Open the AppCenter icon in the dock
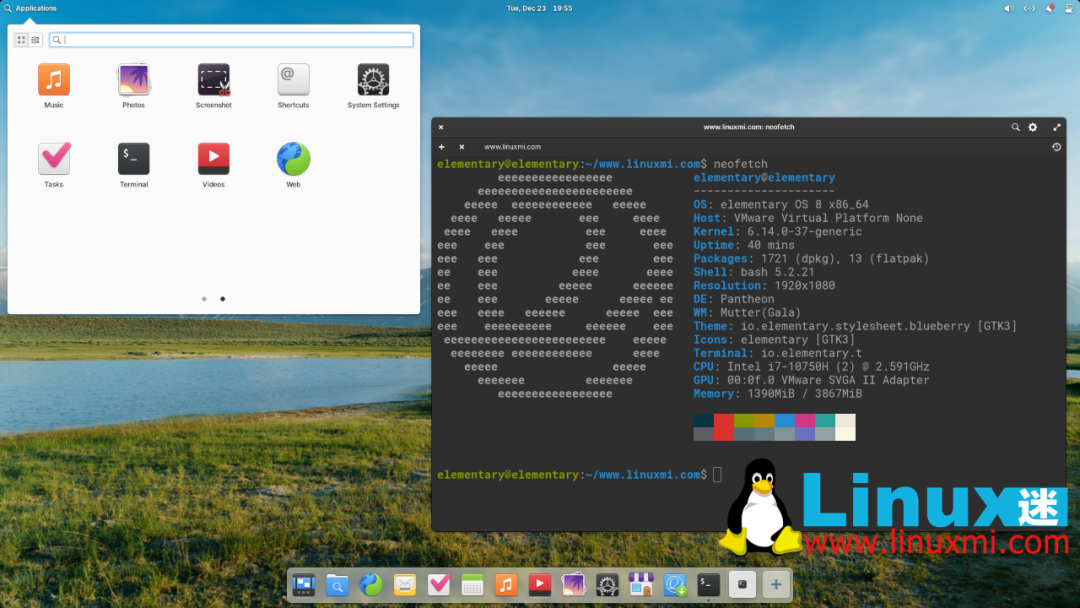Screen dimensions: 1080x608 [x=641, y=584]
